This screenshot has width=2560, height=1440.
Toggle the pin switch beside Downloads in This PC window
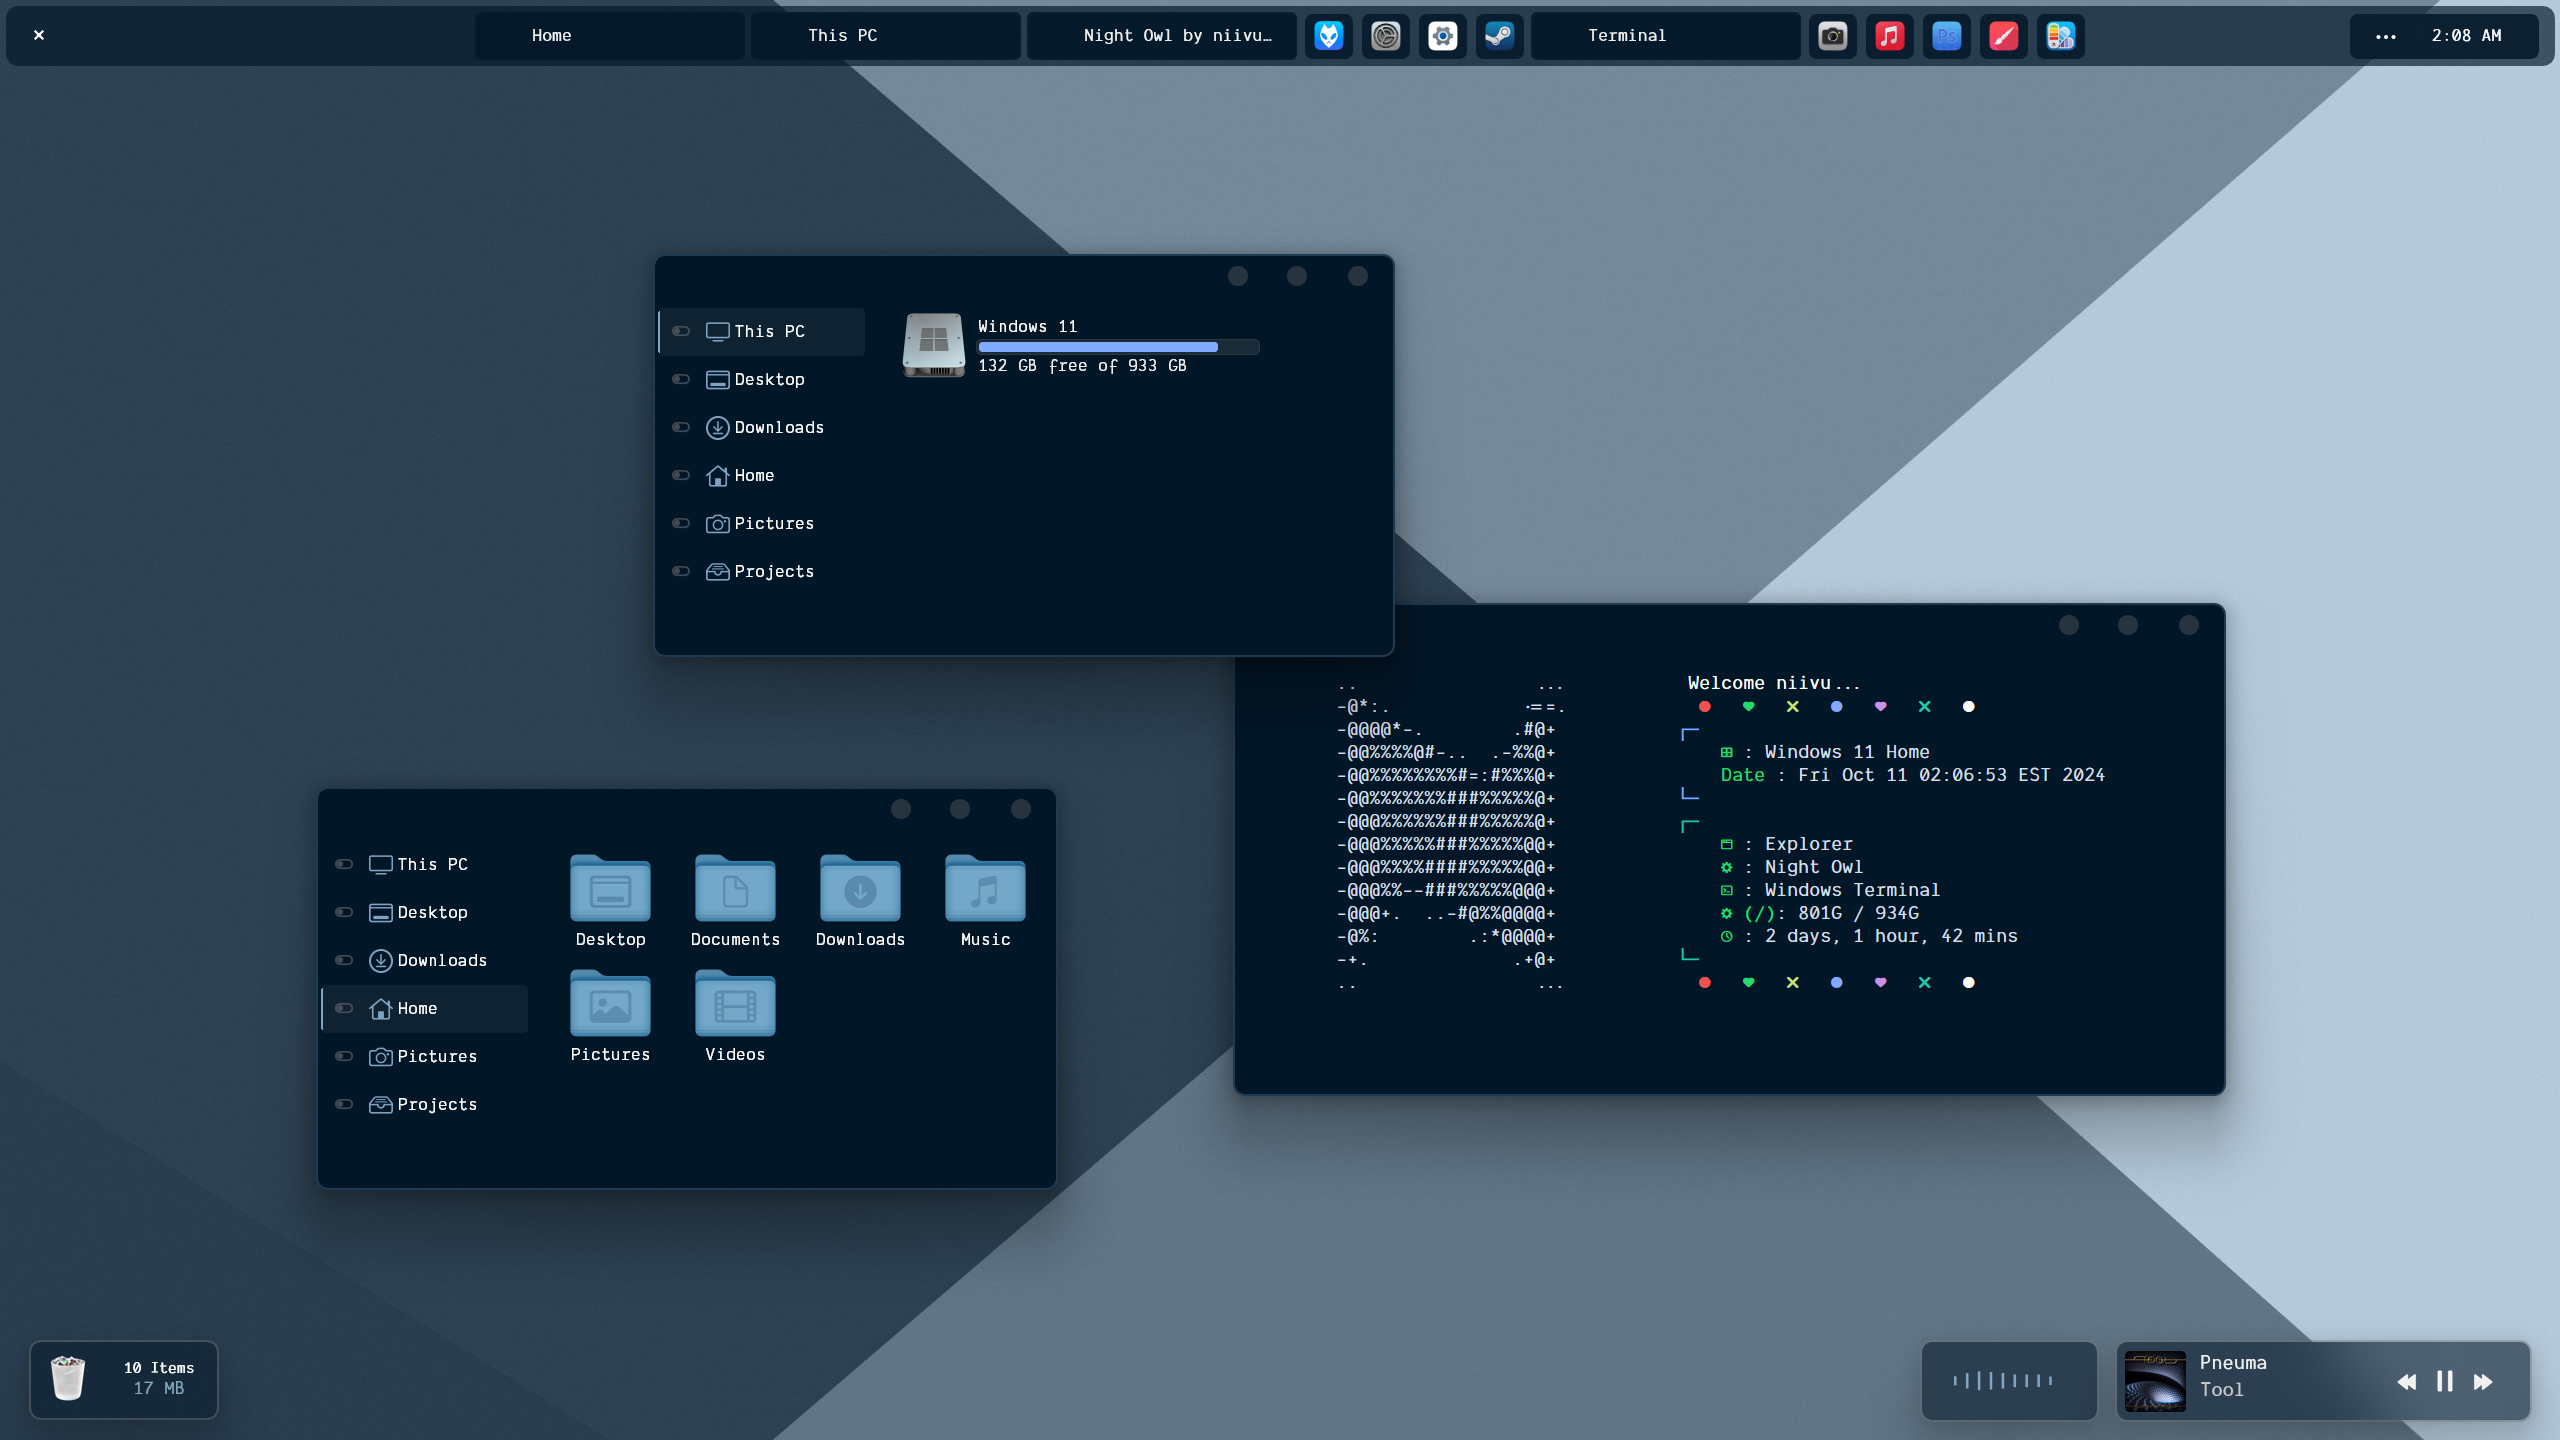681,427
